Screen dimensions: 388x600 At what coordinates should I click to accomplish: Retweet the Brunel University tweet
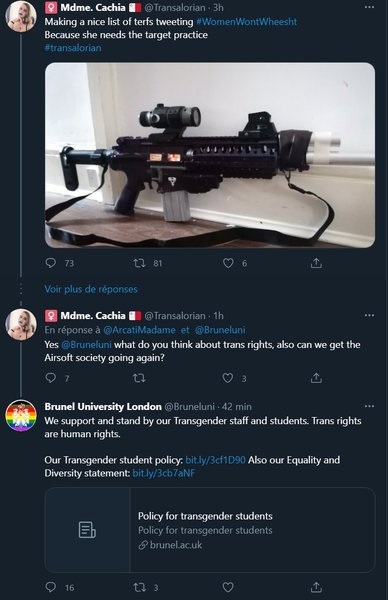[139, 587]
